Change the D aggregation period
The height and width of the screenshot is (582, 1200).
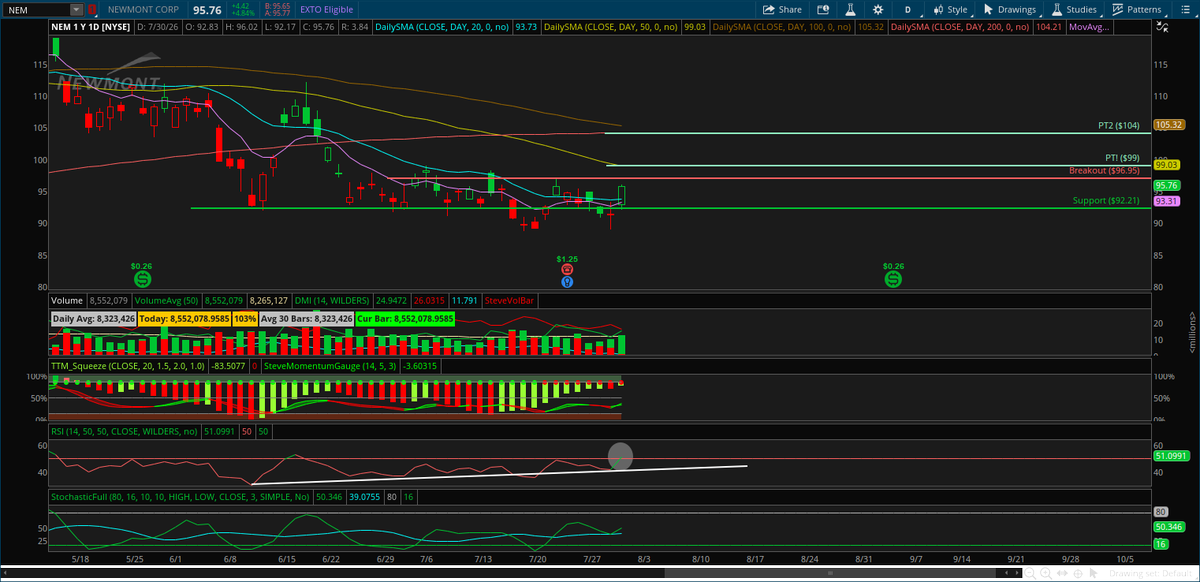pyautogui.click(x=908, y=9)
